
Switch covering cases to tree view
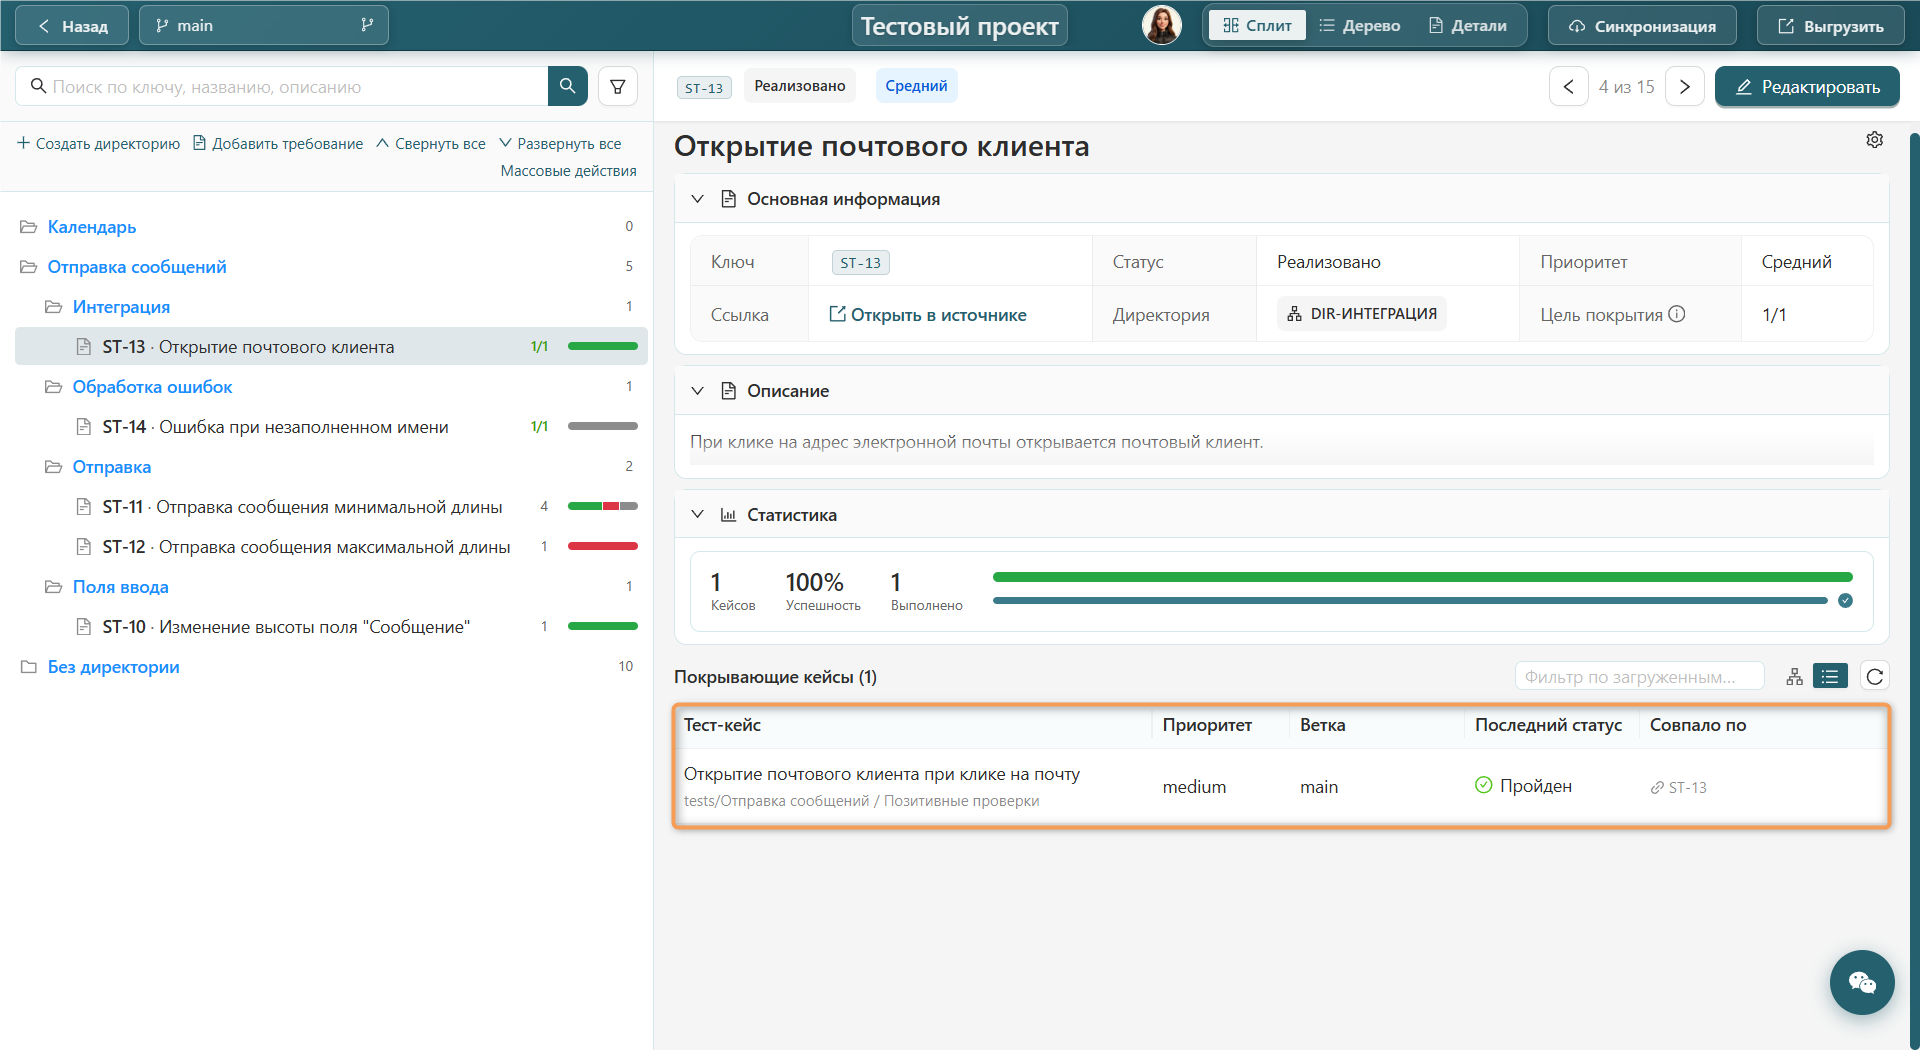click(1795, 677)
